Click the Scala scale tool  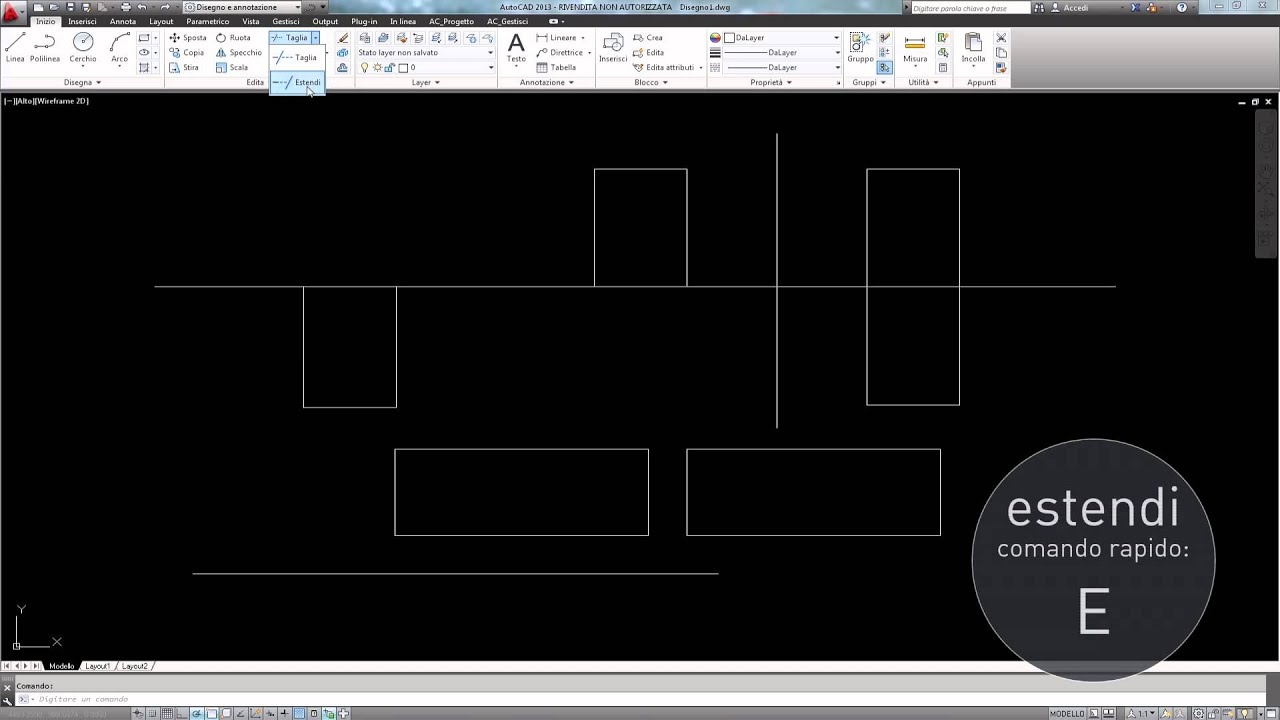(232, 68)
